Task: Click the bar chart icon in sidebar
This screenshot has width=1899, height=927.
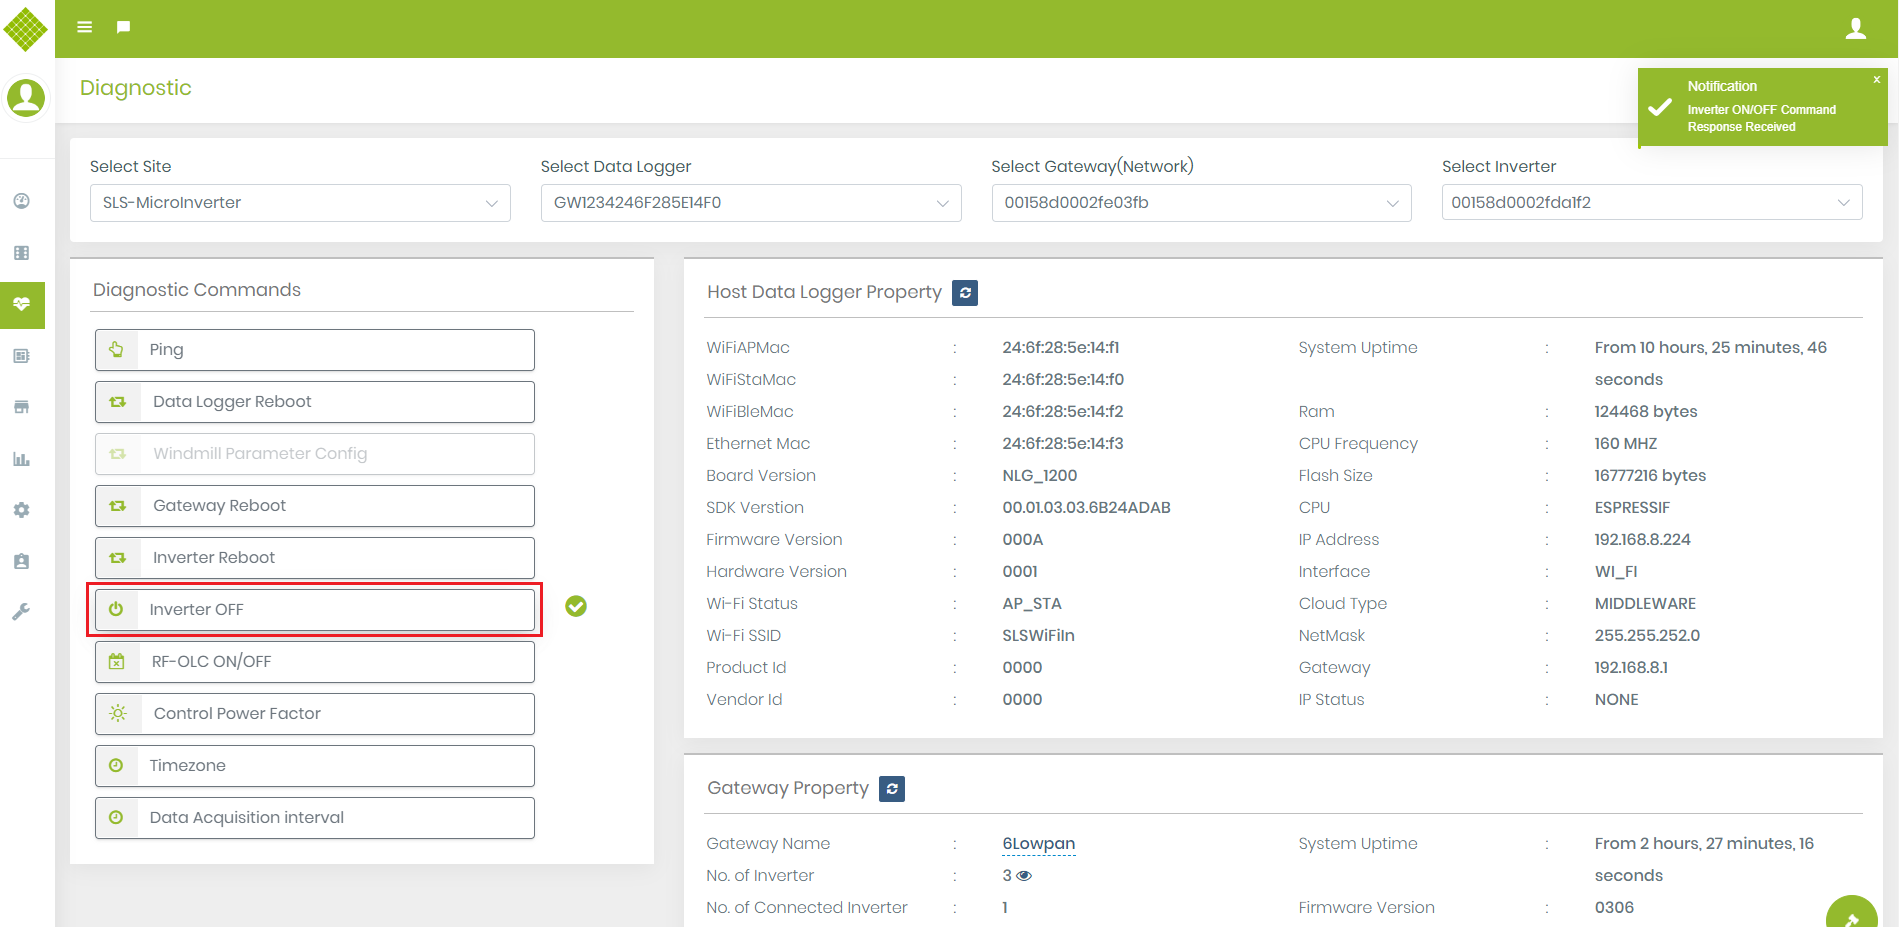Action: tap(21, 459)
